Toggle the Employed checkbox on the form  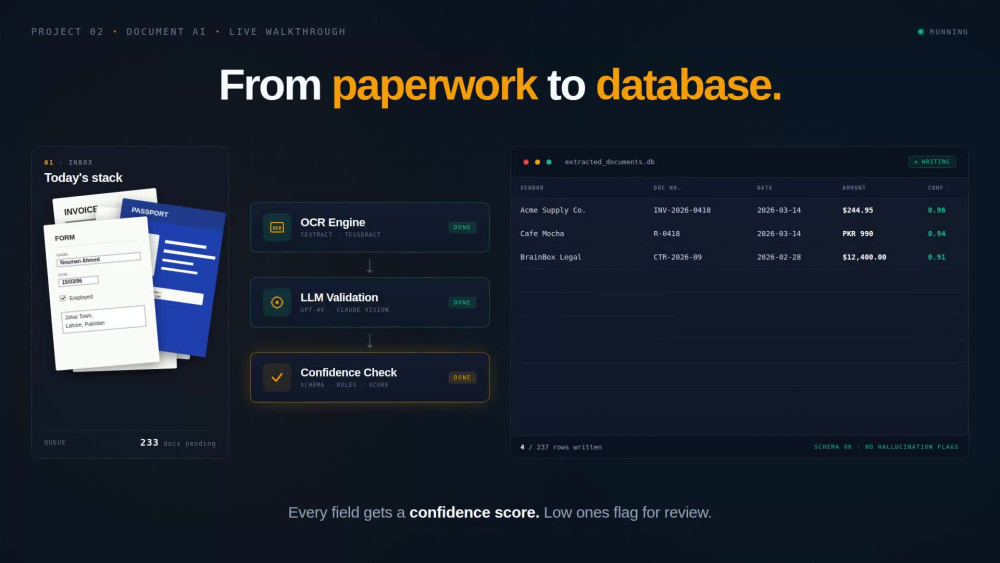coord(62,298)
